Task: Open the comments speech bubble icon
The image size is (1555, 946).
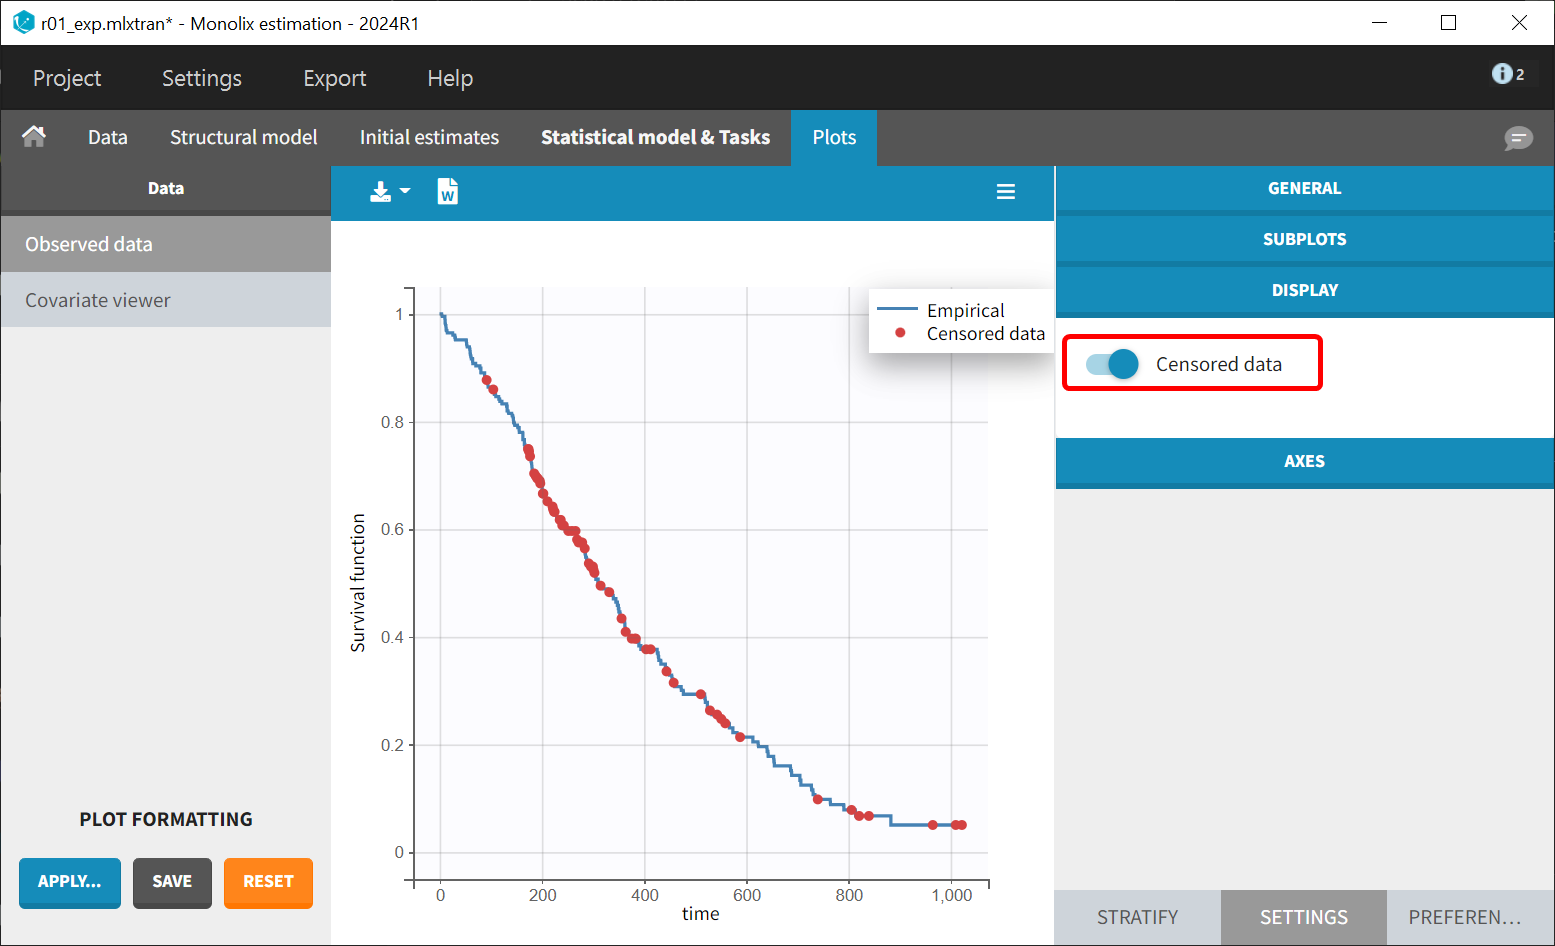Action: [x=1517, y=138]
